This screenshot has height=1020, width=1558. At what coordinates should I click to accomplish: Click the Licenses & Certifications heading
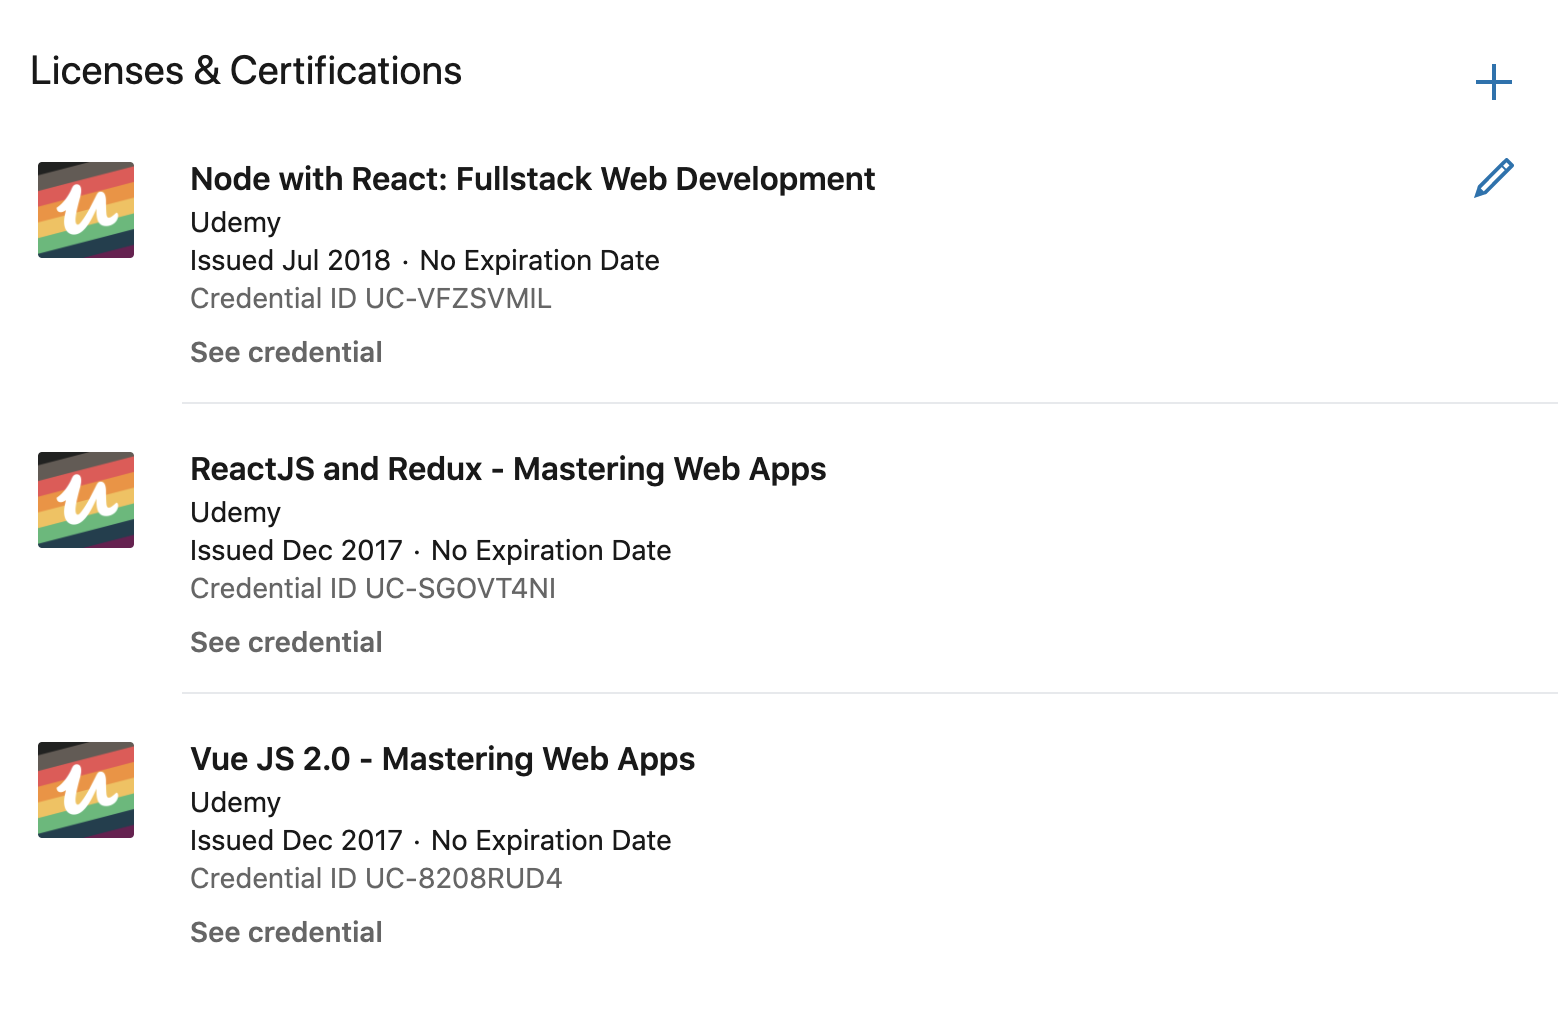tap(246, 71)
